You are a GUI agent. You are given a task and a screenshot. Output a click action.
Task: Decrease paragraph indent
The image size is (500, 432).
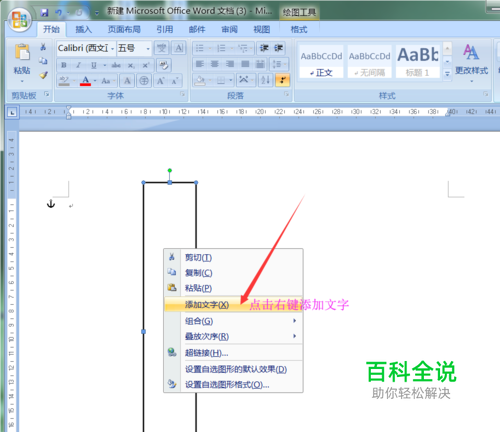[264, 48]
